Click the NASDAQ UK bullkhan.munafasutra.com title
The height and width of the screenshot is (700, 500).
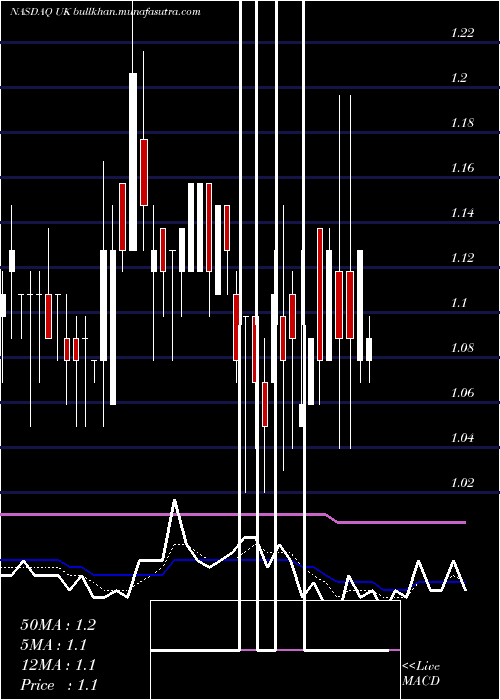pos(105,12)
